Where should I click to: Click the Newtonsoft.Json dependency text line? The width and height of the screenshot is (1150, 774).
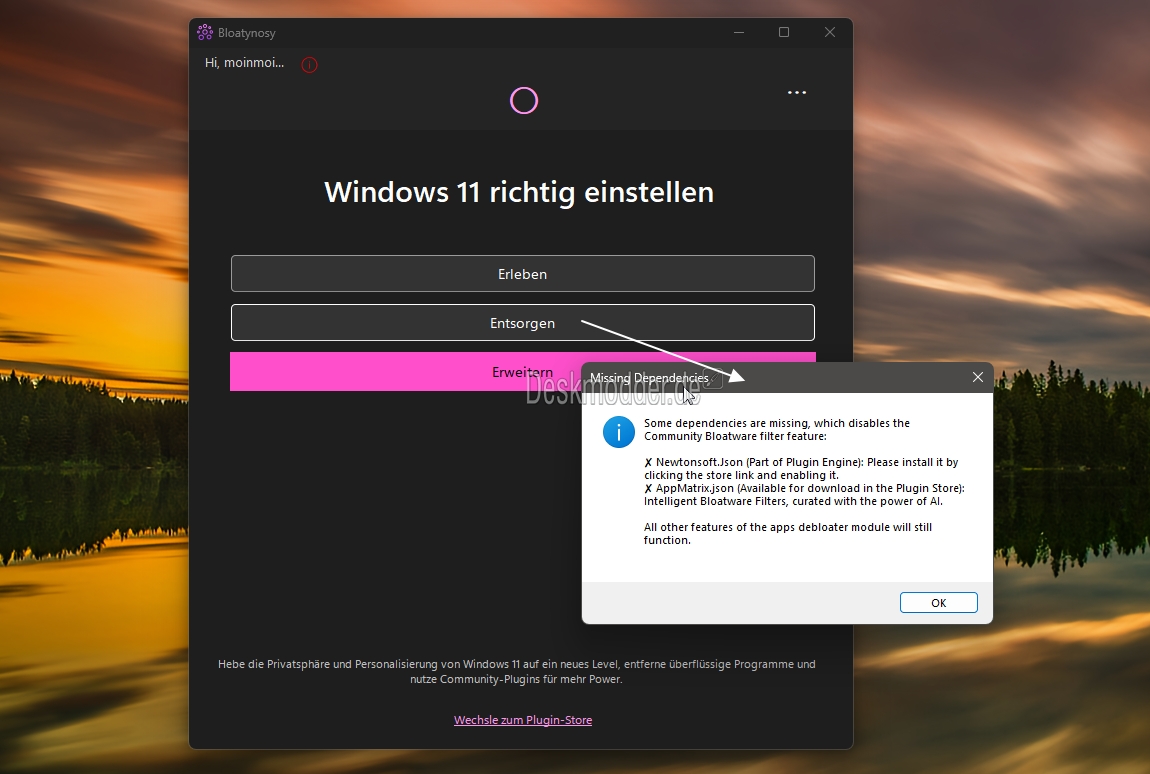(x=801, y=469)
